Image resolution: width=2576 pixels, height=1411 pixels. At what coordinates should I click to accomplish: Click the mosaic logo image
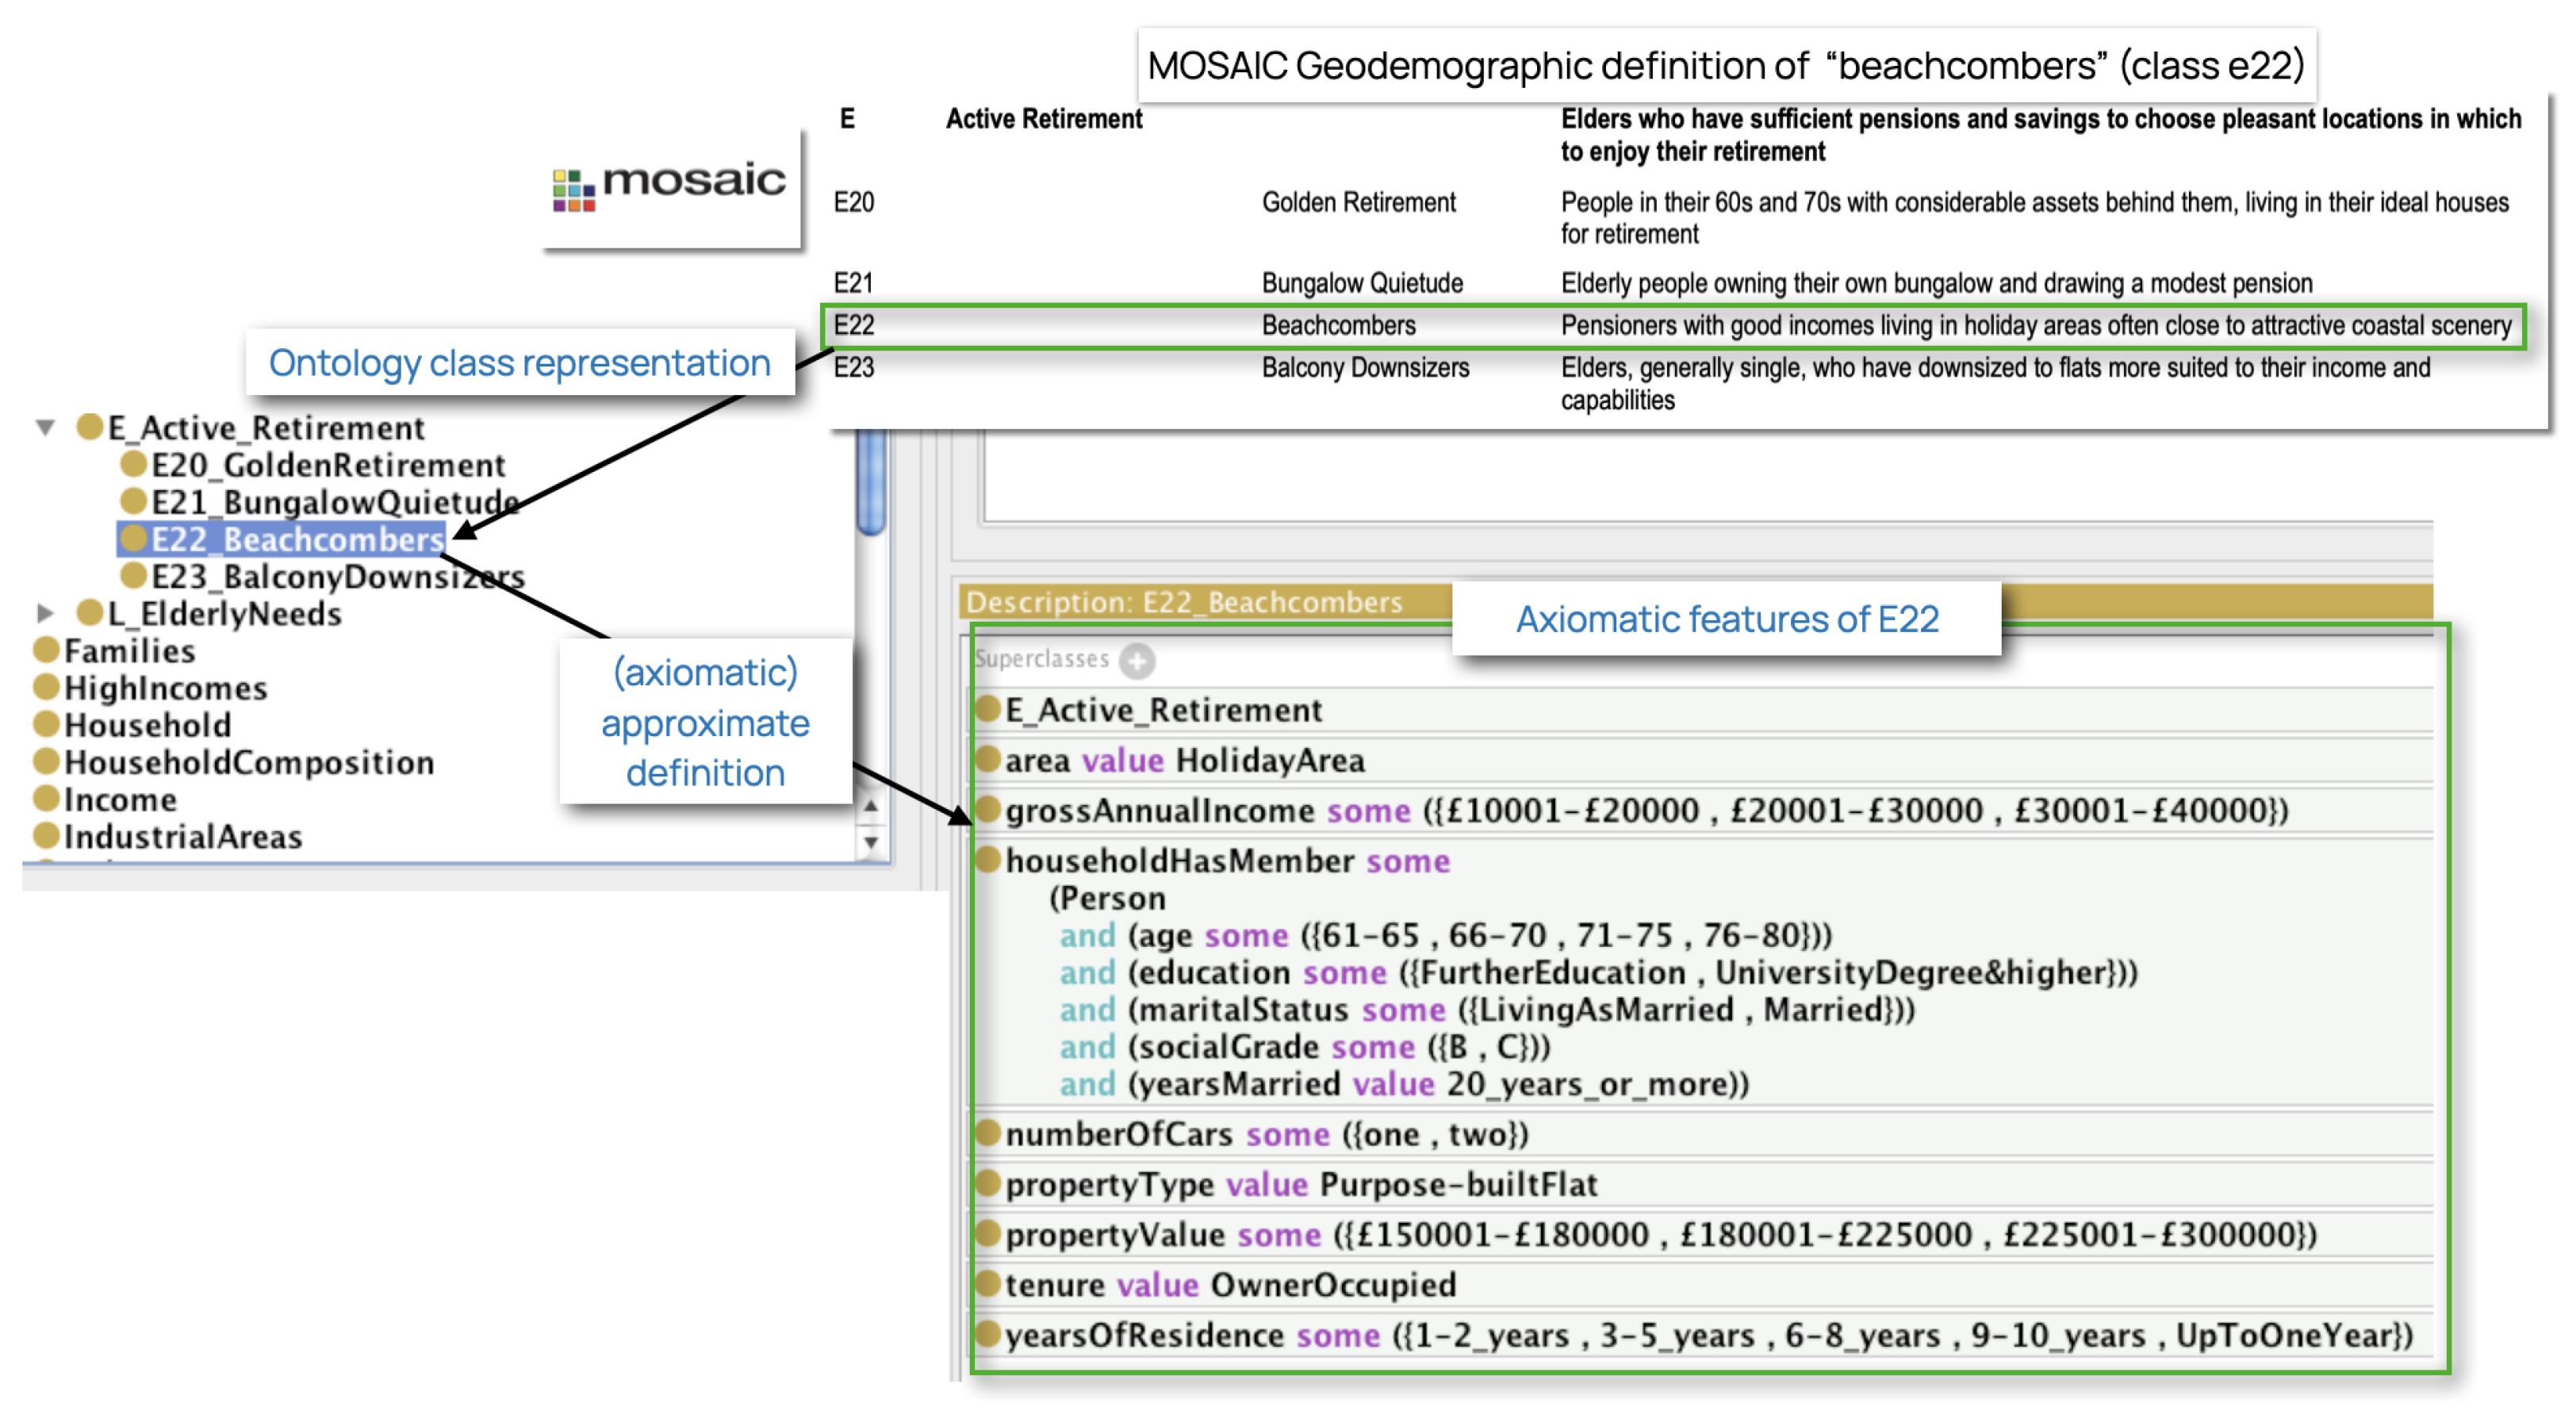click(x=671, y=187)
